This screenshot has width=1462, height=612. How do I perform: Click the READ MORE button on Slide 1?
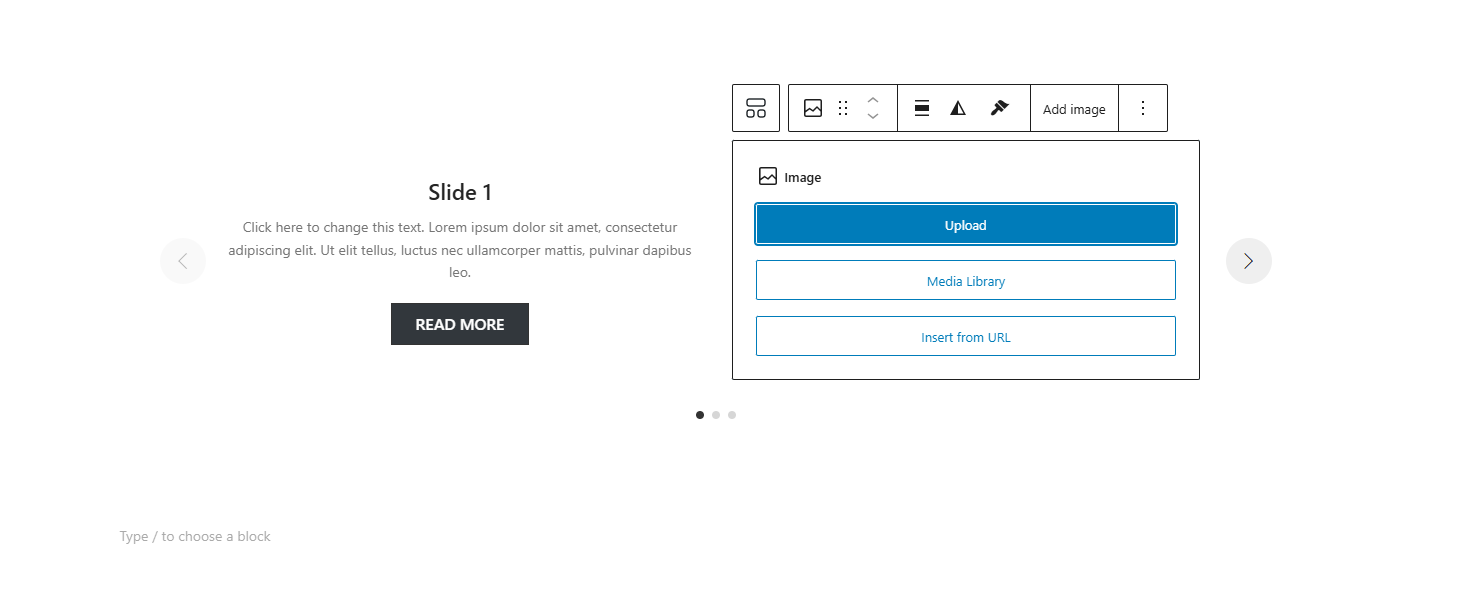[459, 323]
